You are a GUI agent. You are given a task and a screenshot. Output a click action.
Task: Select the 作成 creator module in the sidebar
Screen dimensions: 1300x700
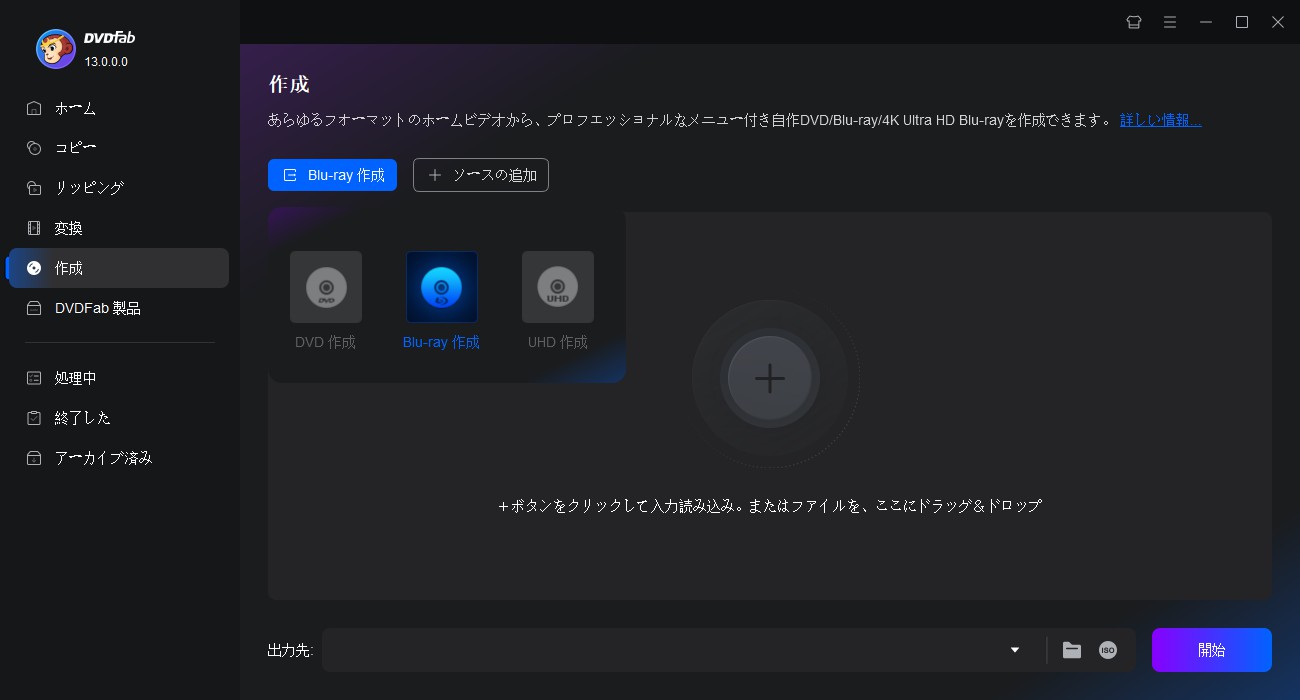[118, 268]
